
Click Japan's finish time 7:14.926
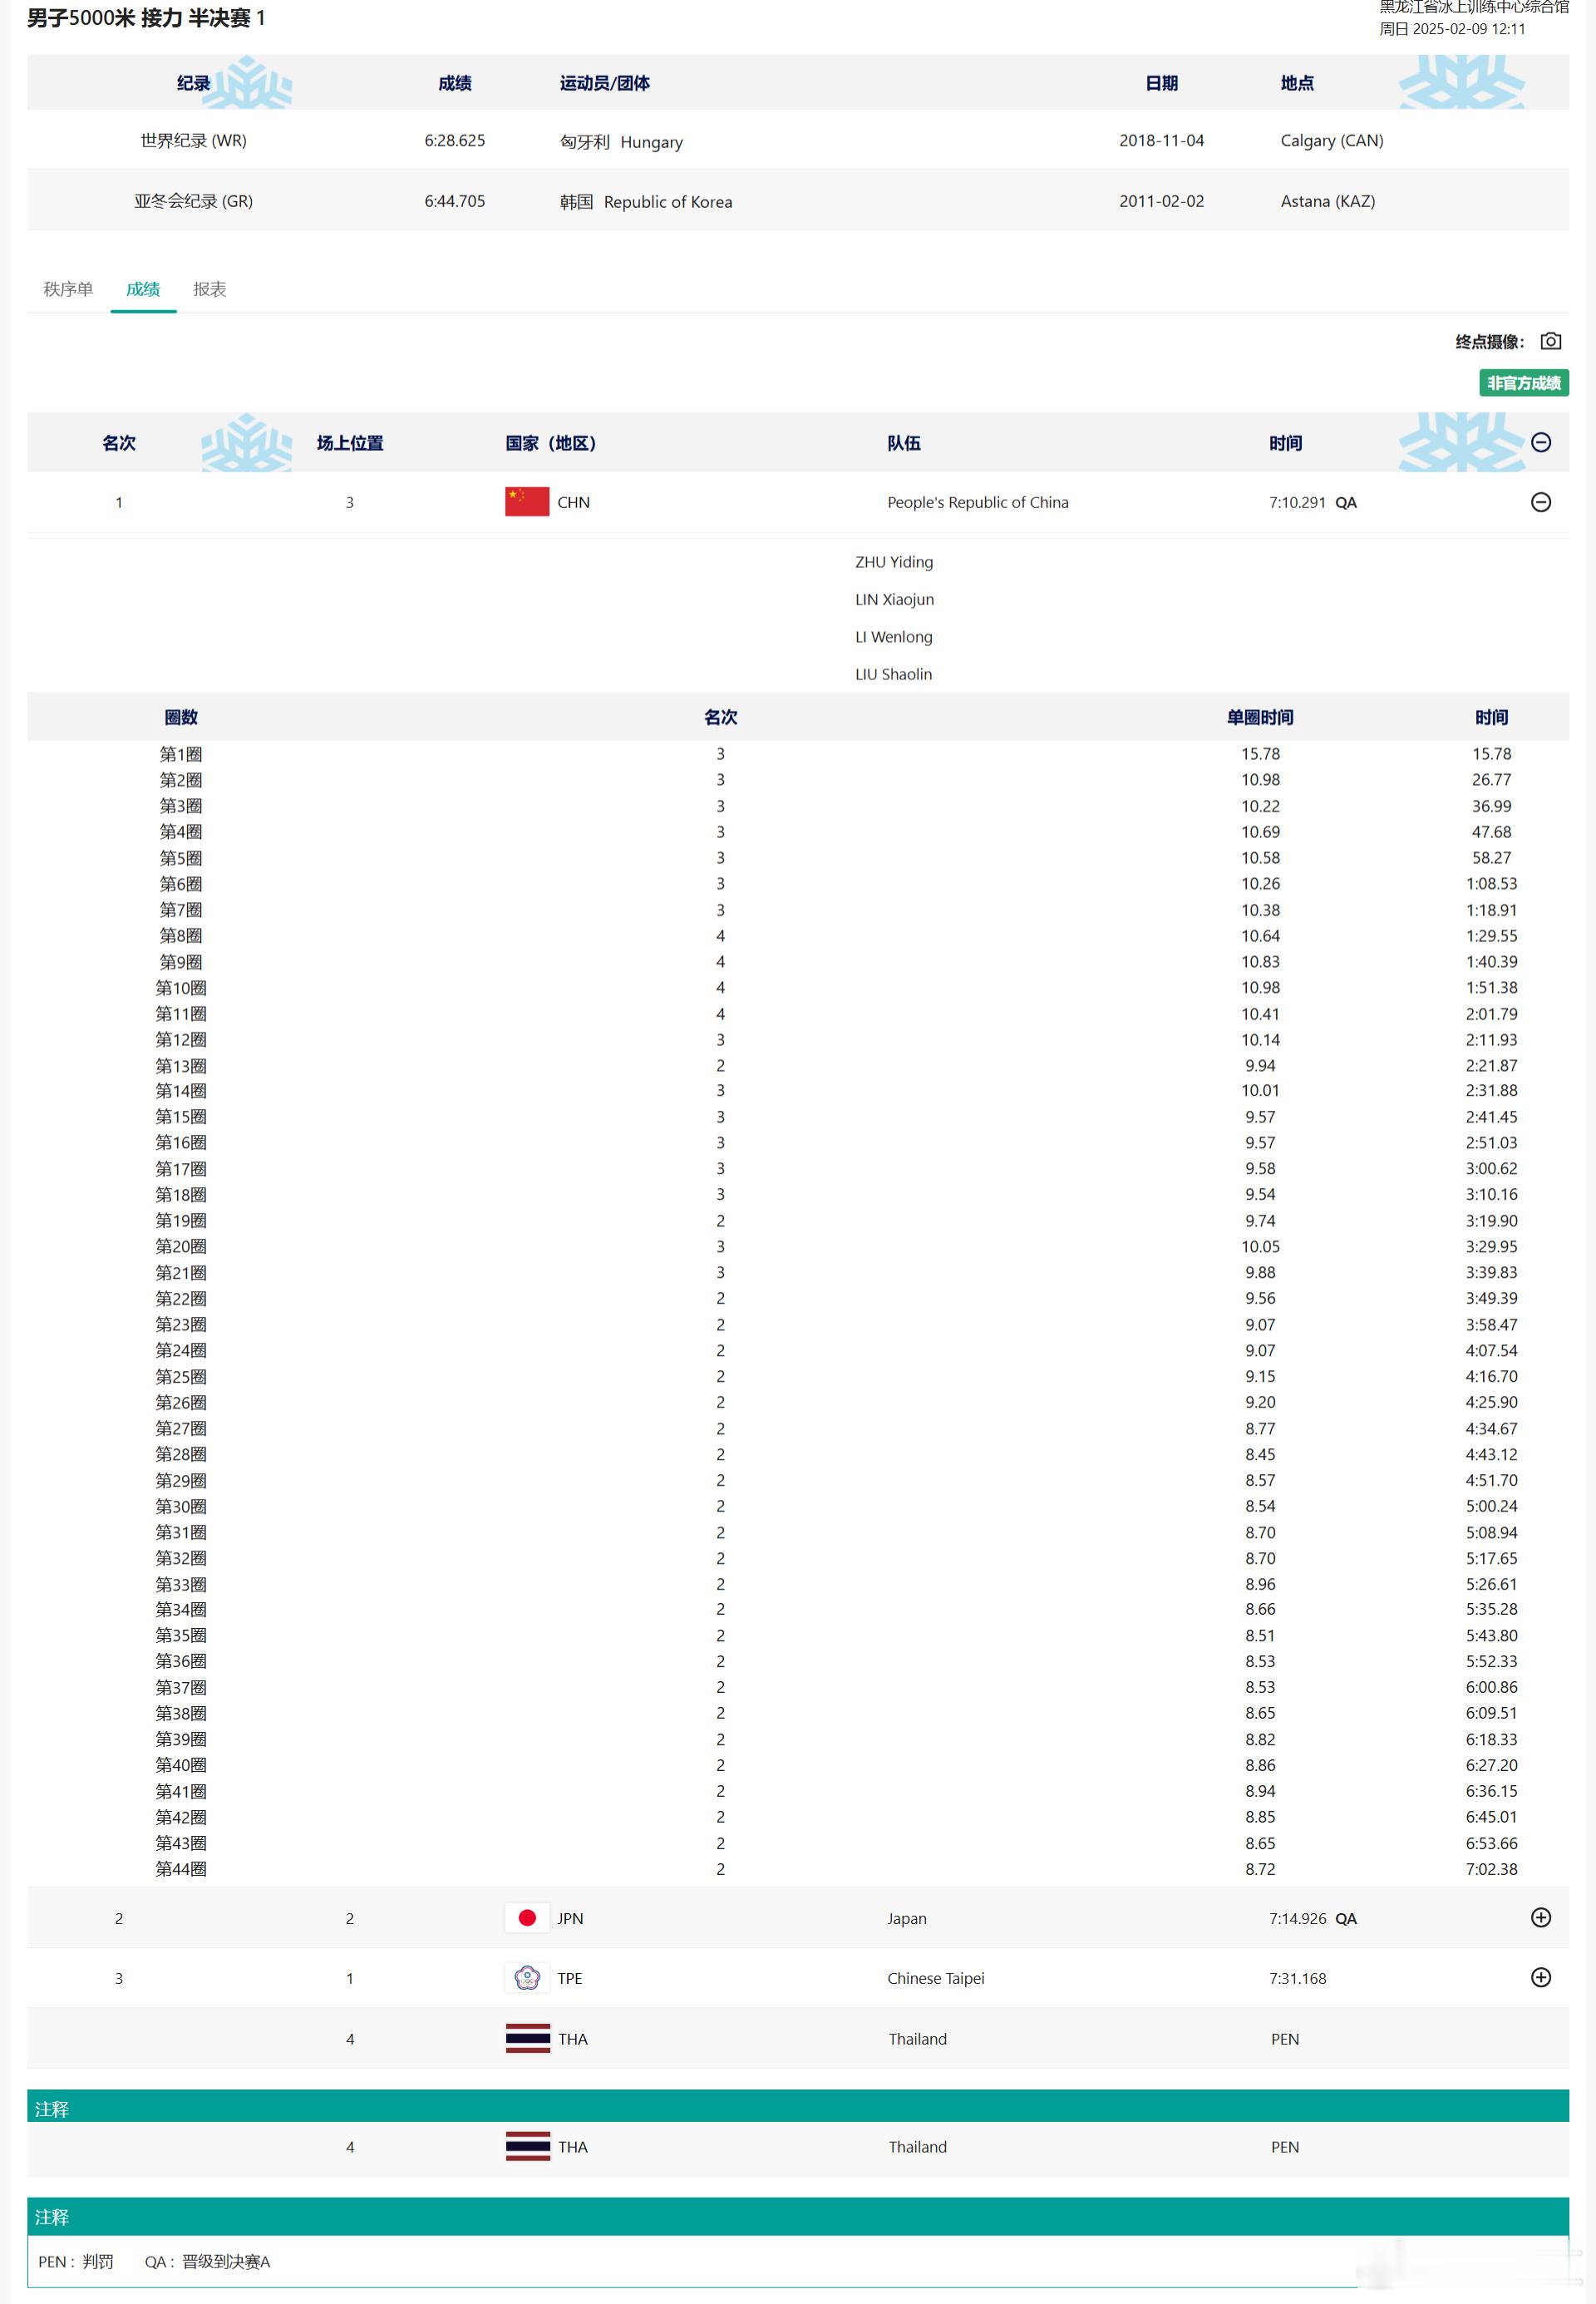1297,1918
